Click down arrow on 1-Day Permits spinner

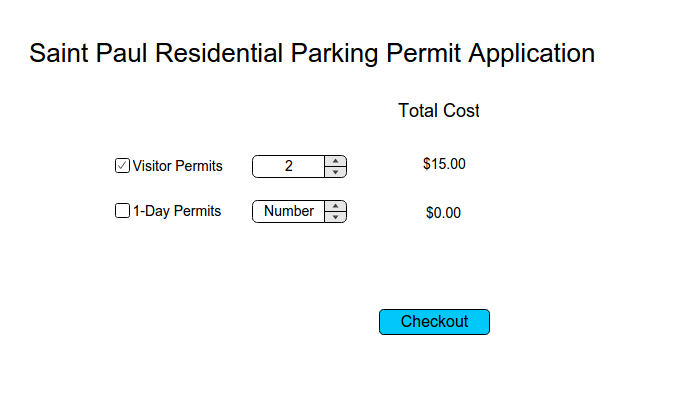(336, 217)
